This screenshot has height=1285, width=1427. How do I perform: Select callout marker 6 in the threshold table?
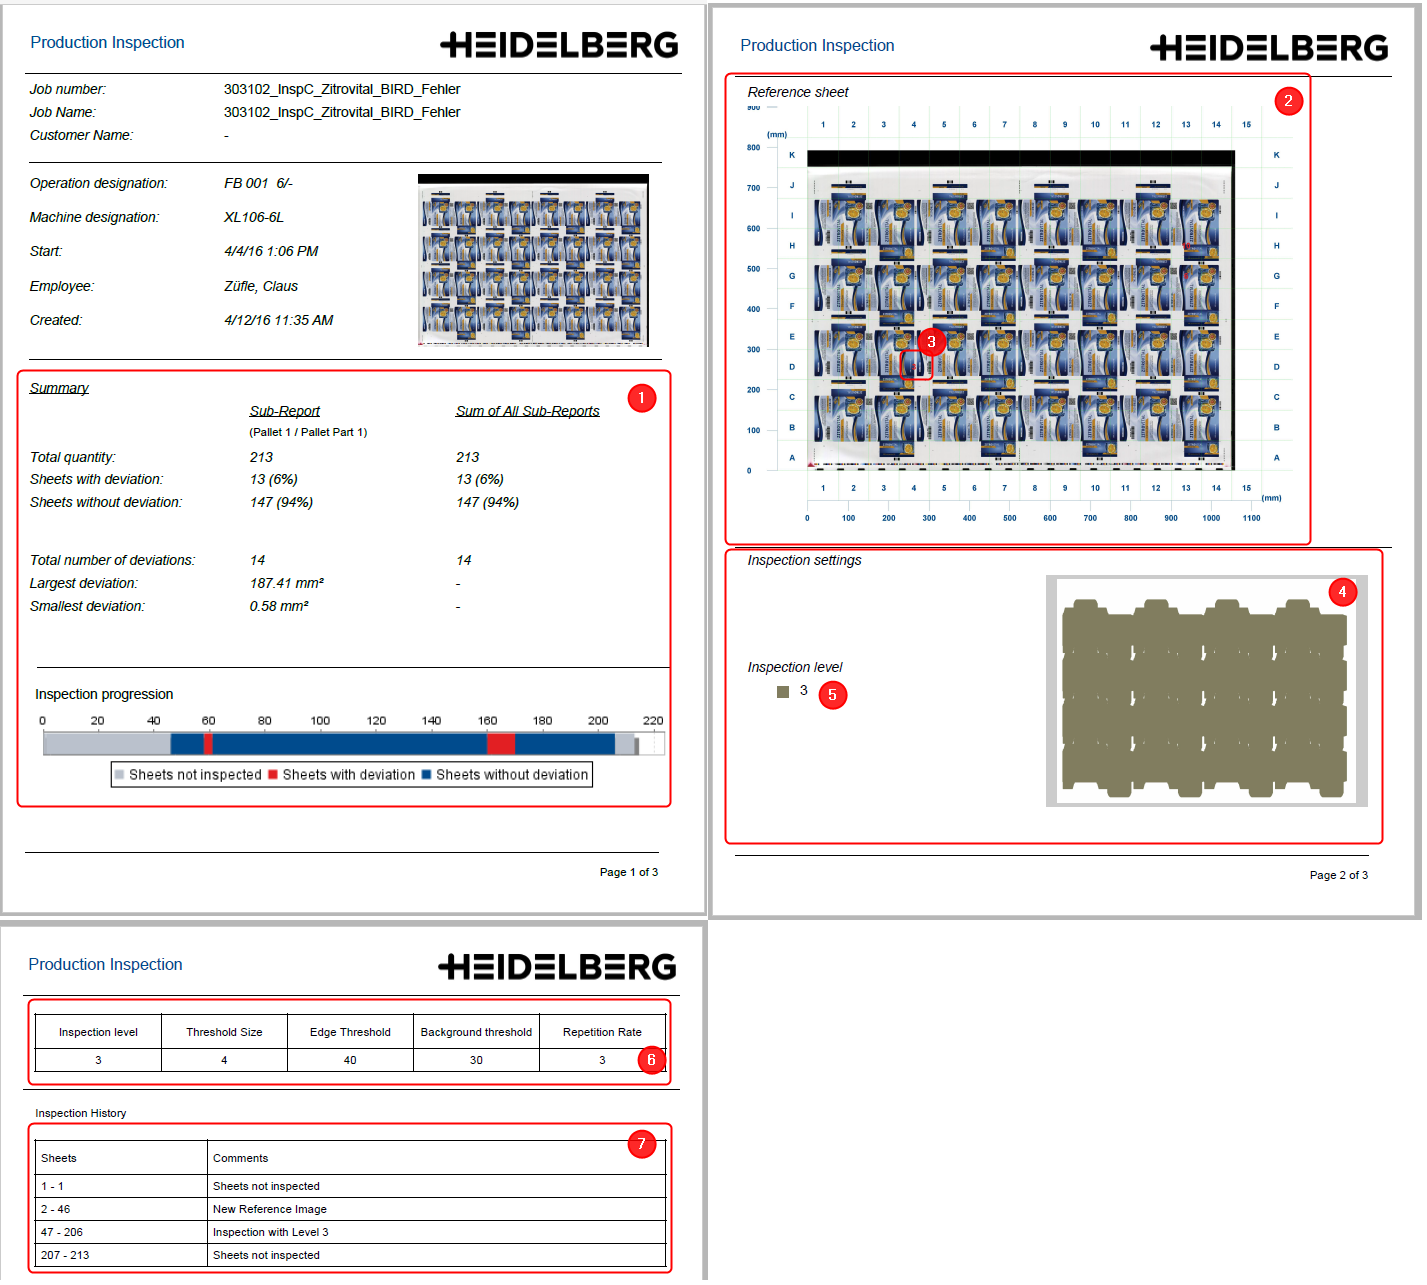651,1060
